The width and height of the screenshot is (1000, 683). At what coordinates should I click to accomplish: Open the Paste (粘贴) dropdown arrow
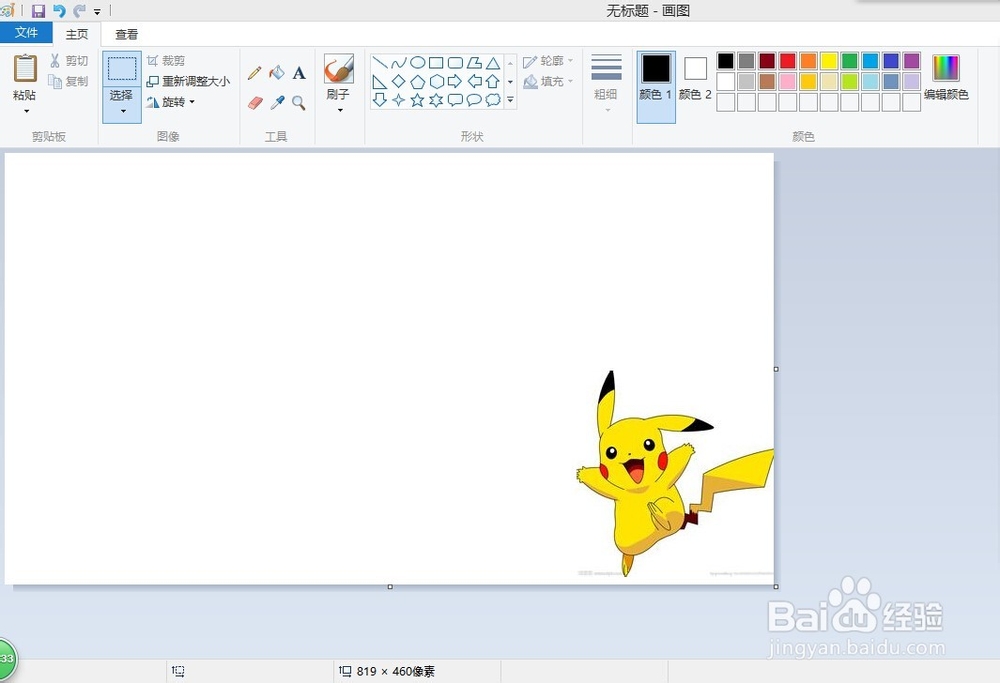tap(26, 111)
